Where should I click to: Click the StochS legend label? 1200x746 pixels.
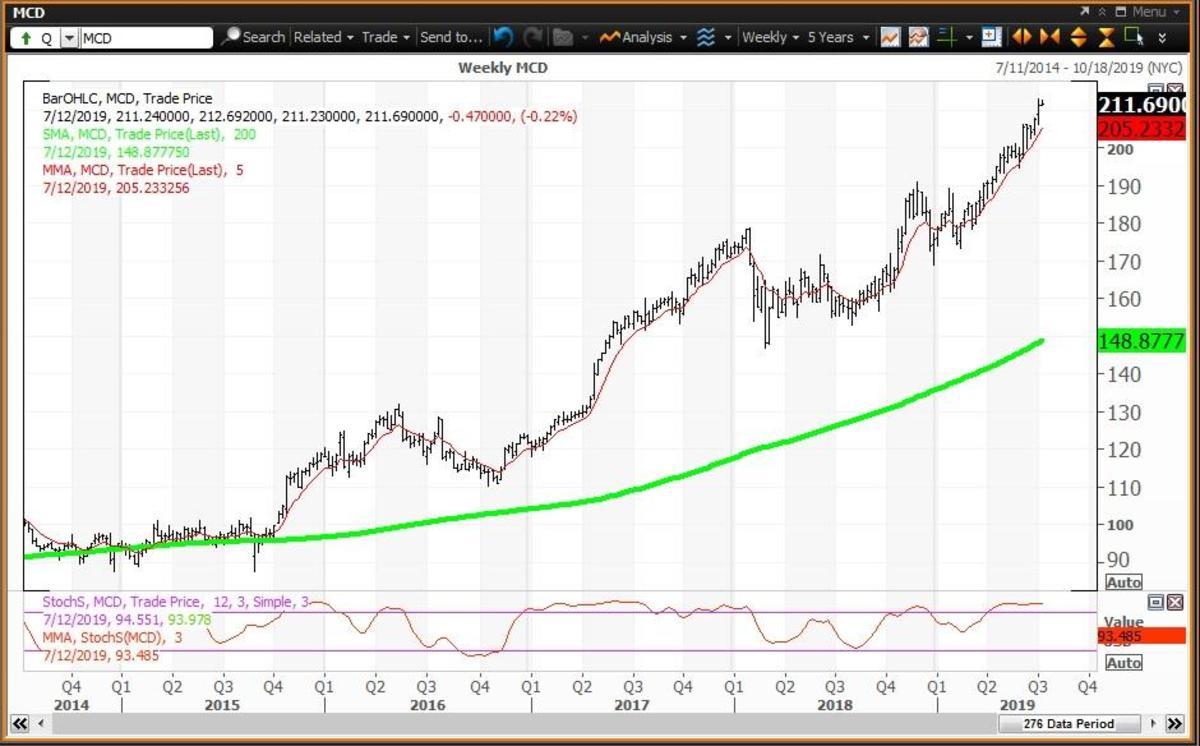coord(176,602)
